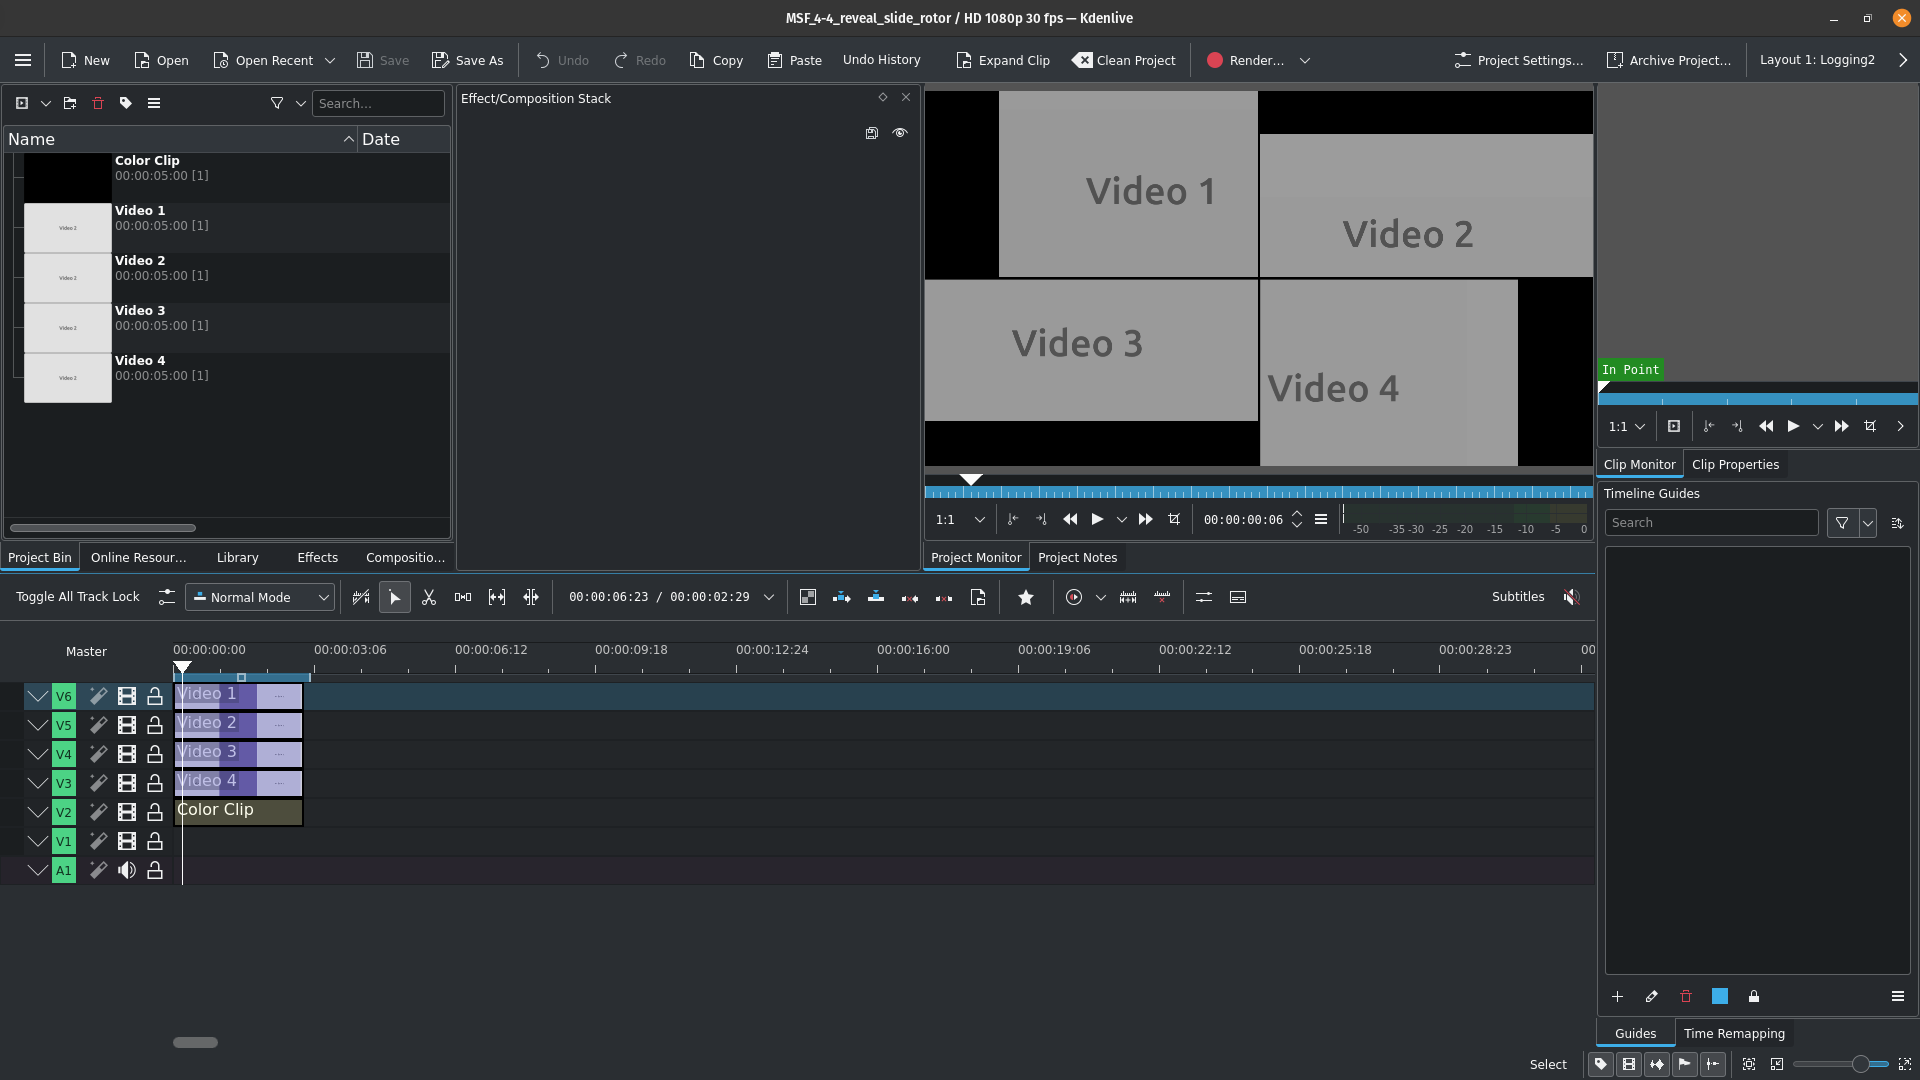
Task: Open clip monitor 1:1 zoom dropdown
Action: pyautogui.click(x=1626, y=426)
